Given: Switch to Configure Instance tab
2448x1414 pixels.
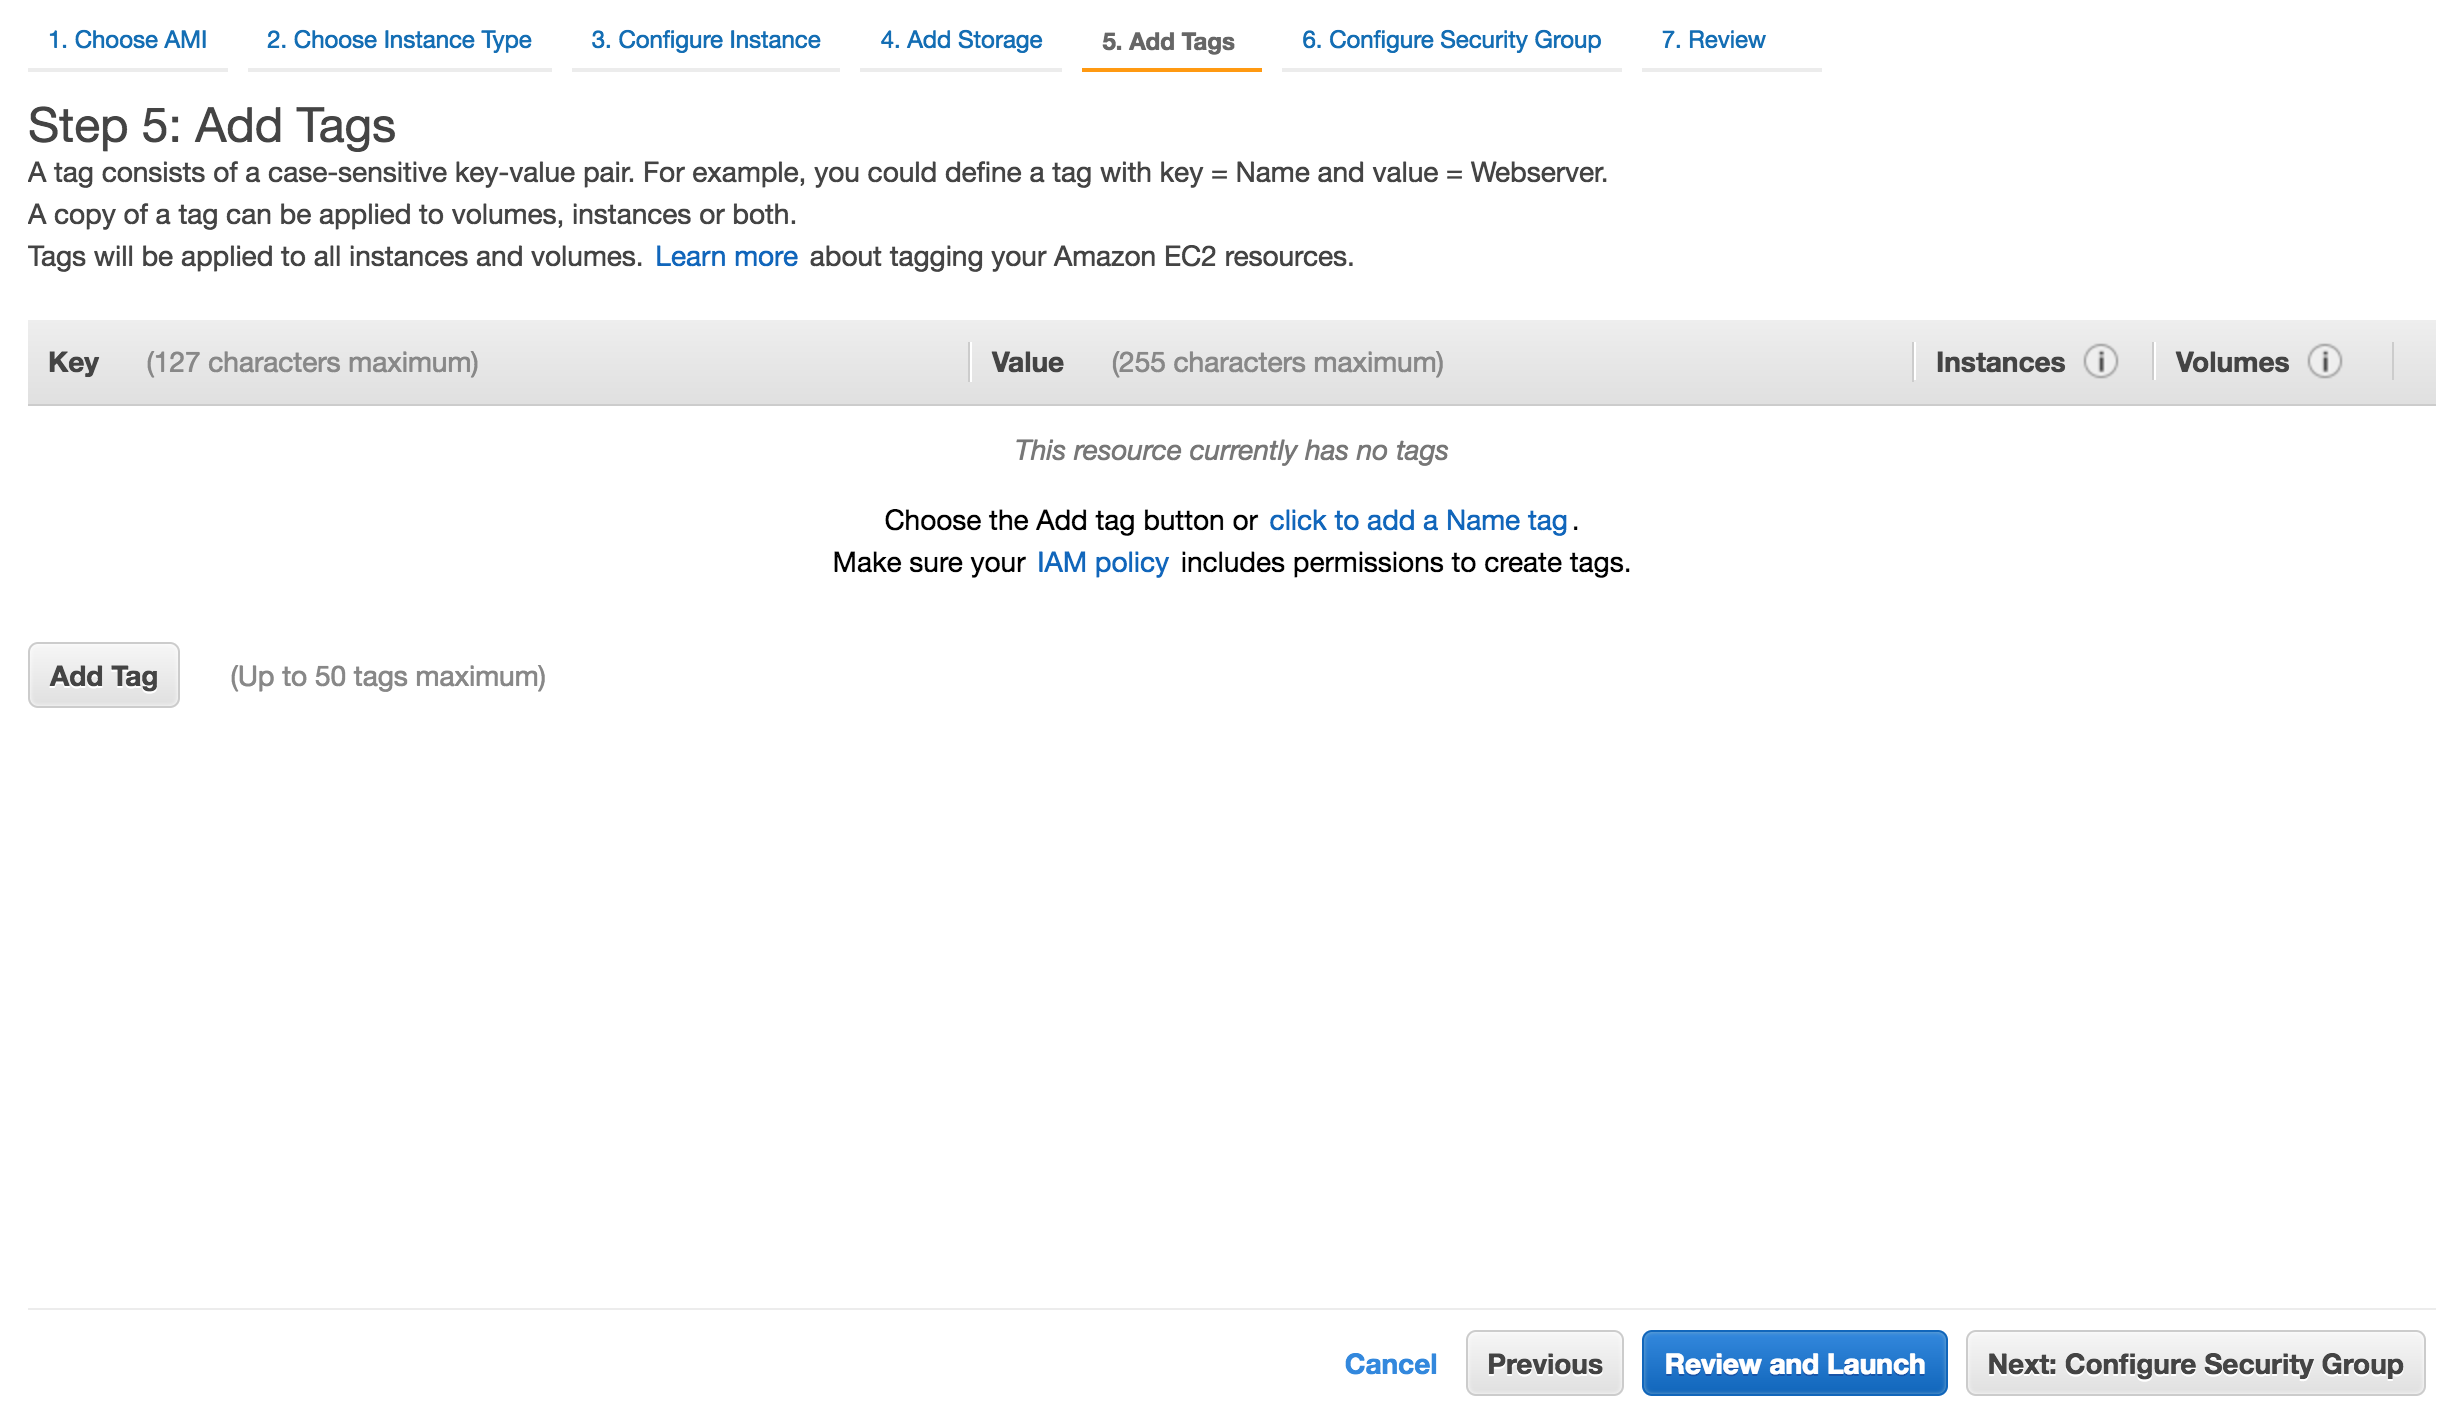Looking at the screenshot, I should 705,40.
